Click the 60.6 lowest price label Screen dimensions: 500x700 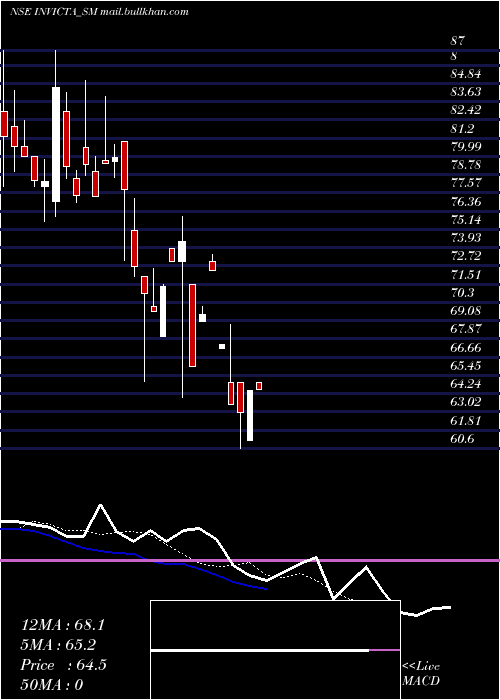(462, 439)
